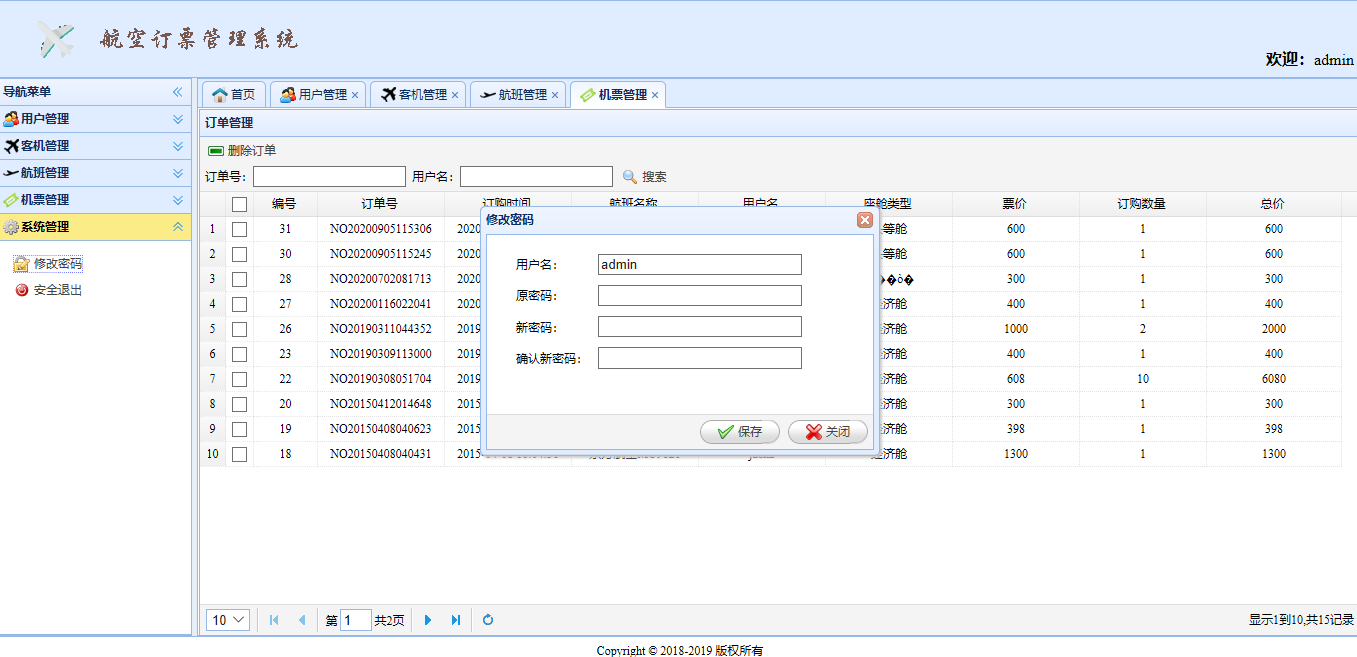This screenshot has height=657, width=1357.
Task: Switch to the 用户管理 tab
Action: point(316,95)
